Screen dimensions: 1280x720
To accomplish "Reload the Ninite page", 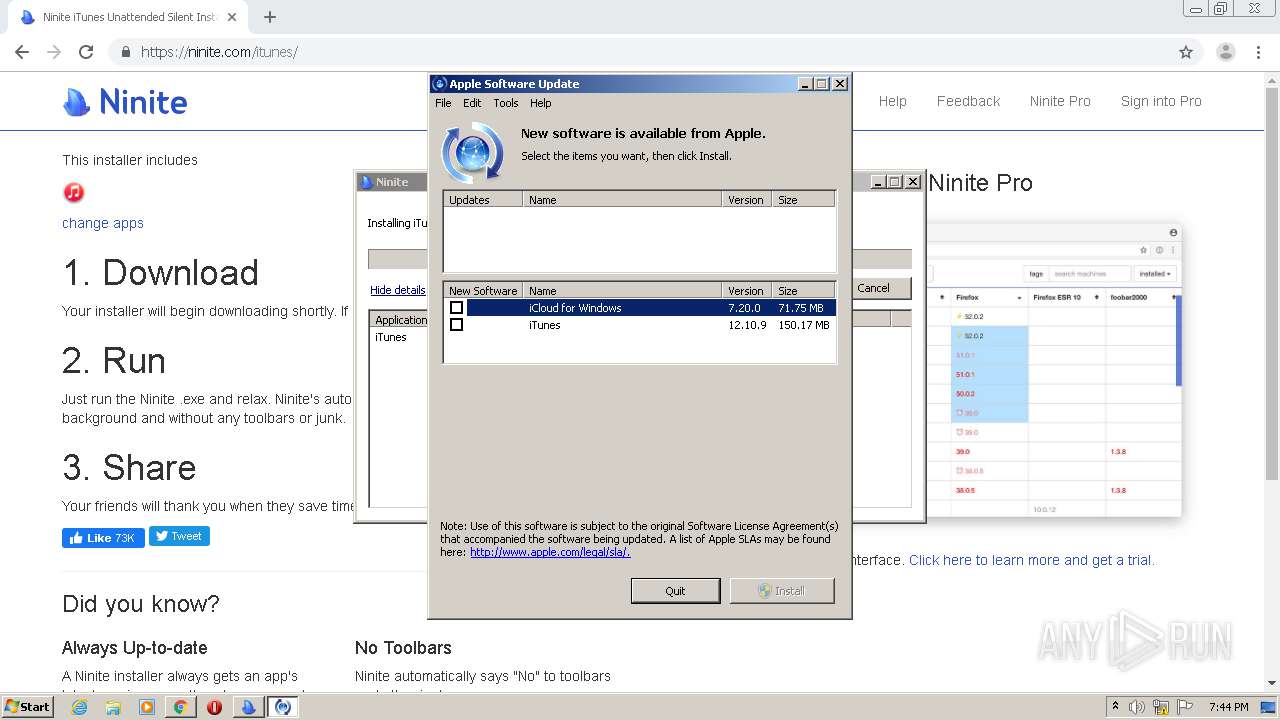I will 86,52.
